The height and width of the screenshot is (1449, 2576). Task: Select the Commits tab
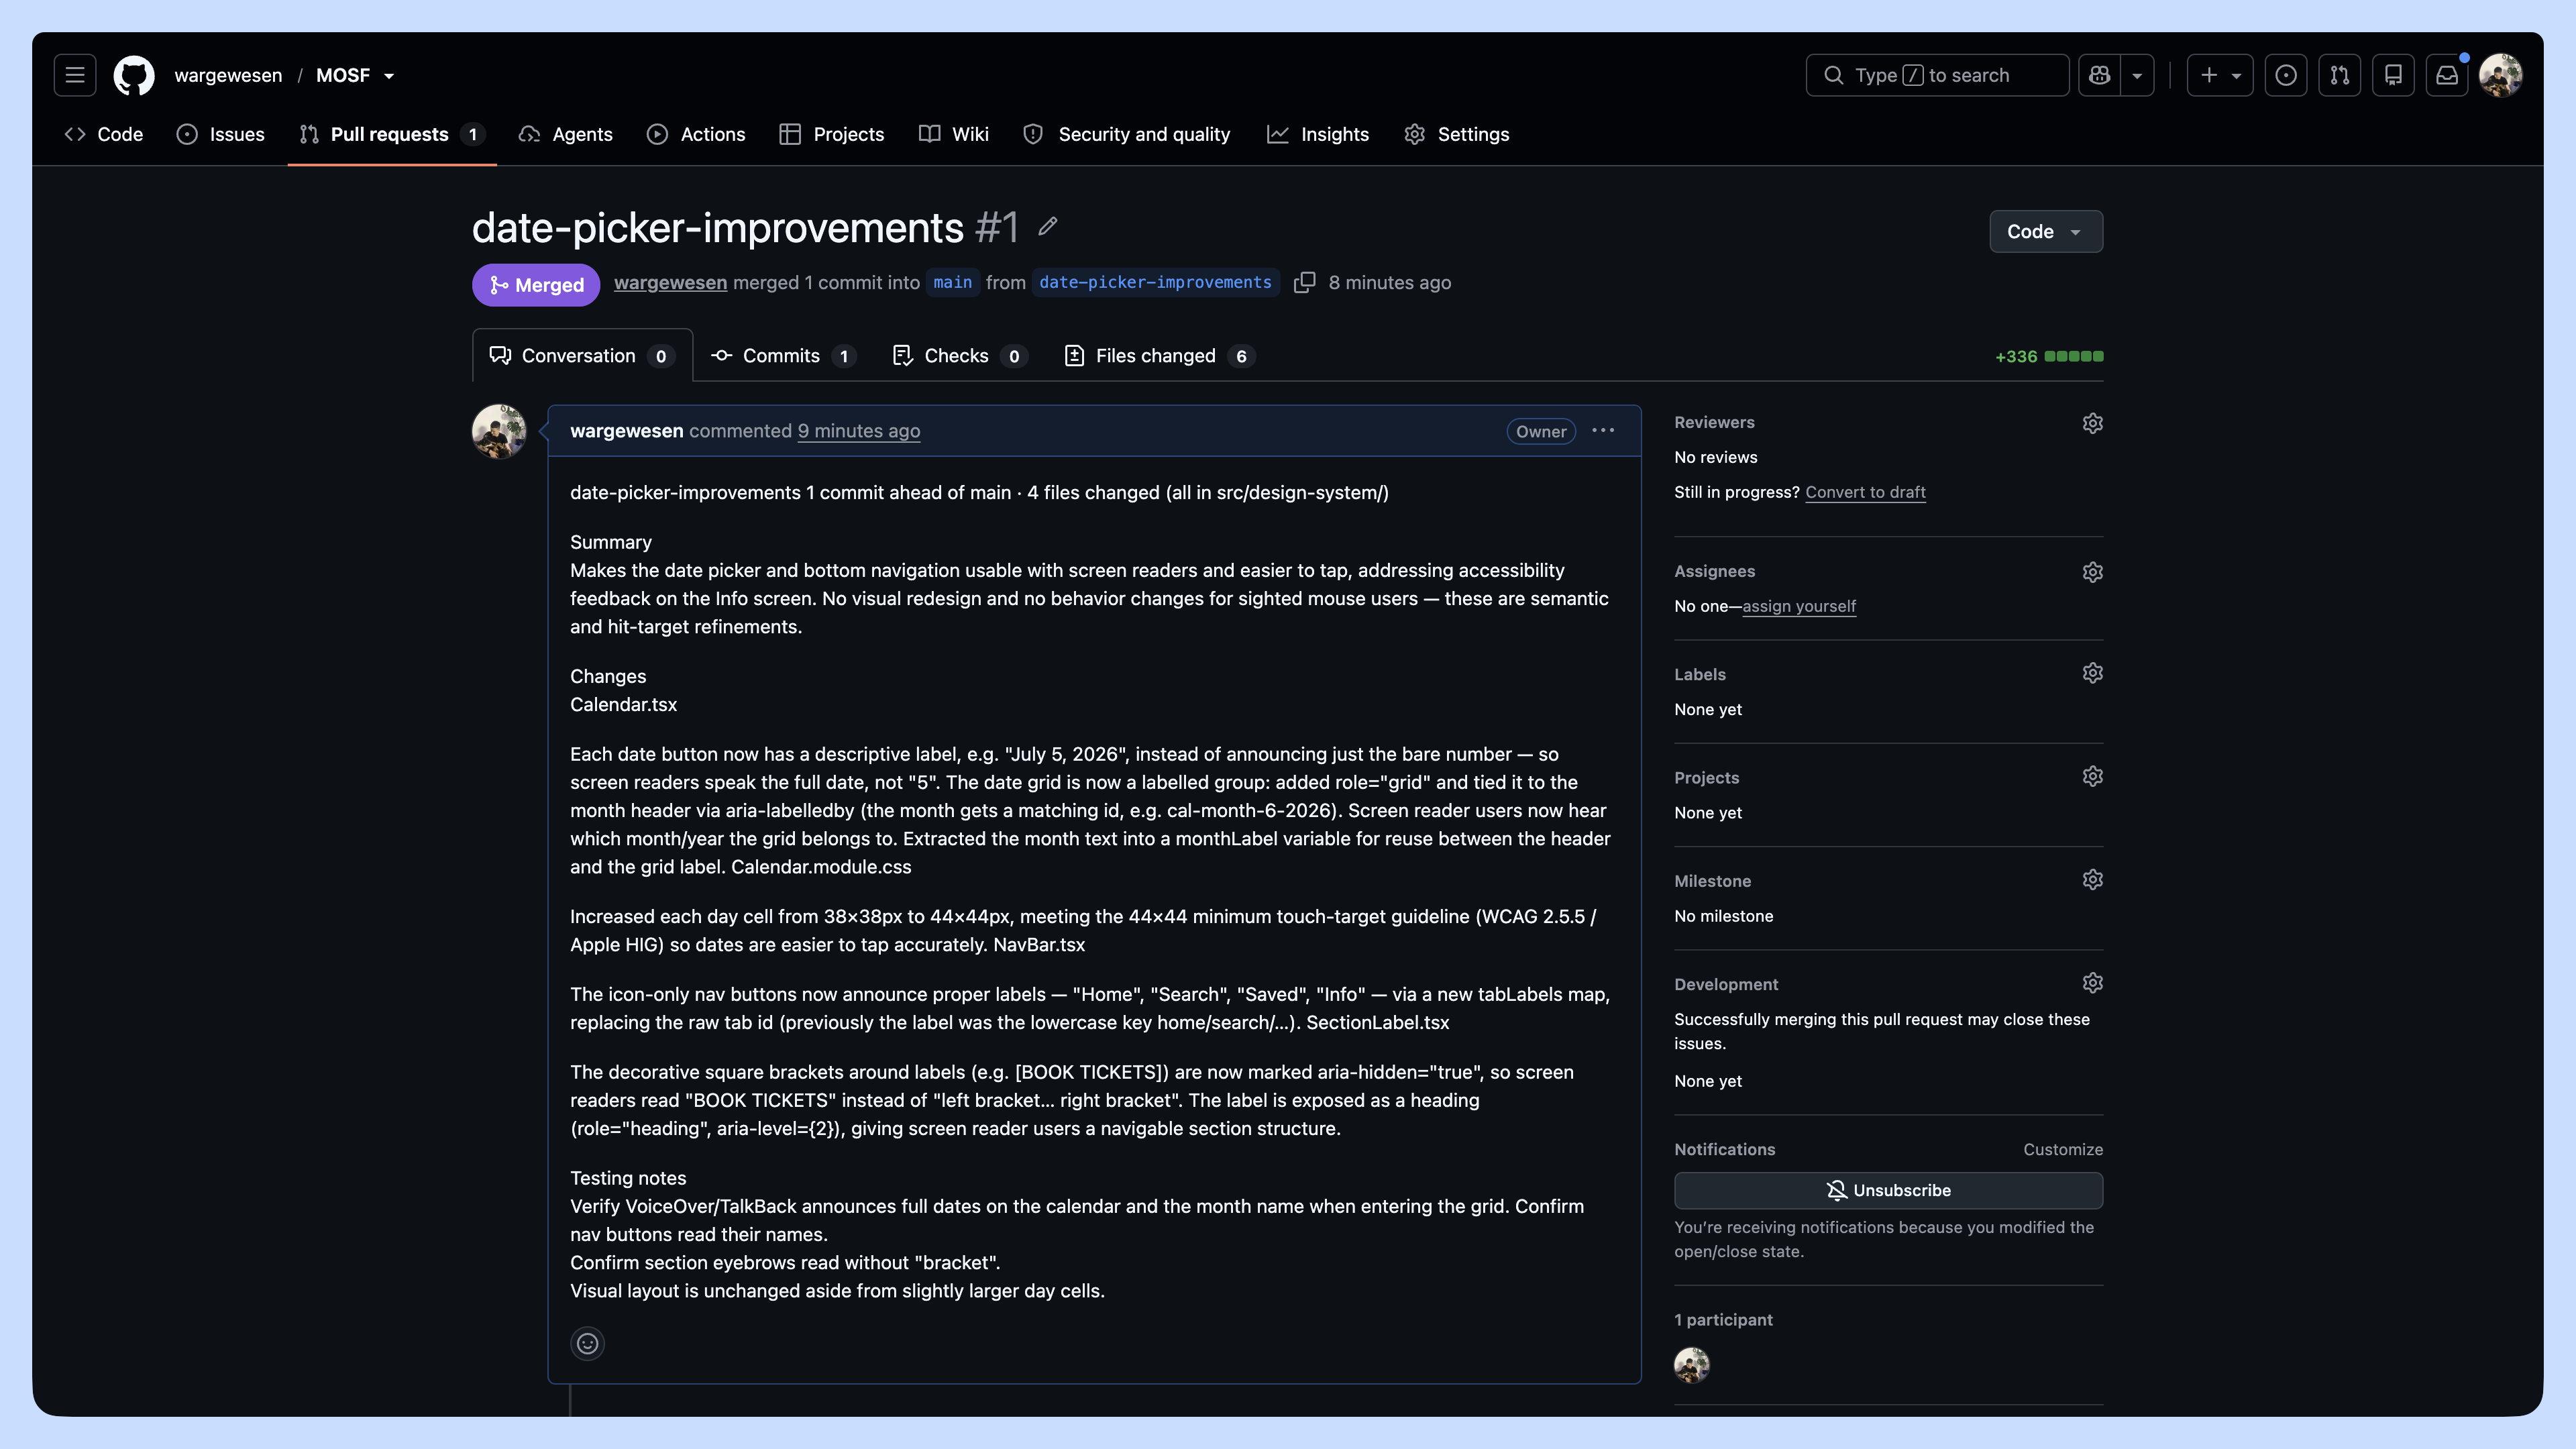pyautogui.click(x=783, y=356)
